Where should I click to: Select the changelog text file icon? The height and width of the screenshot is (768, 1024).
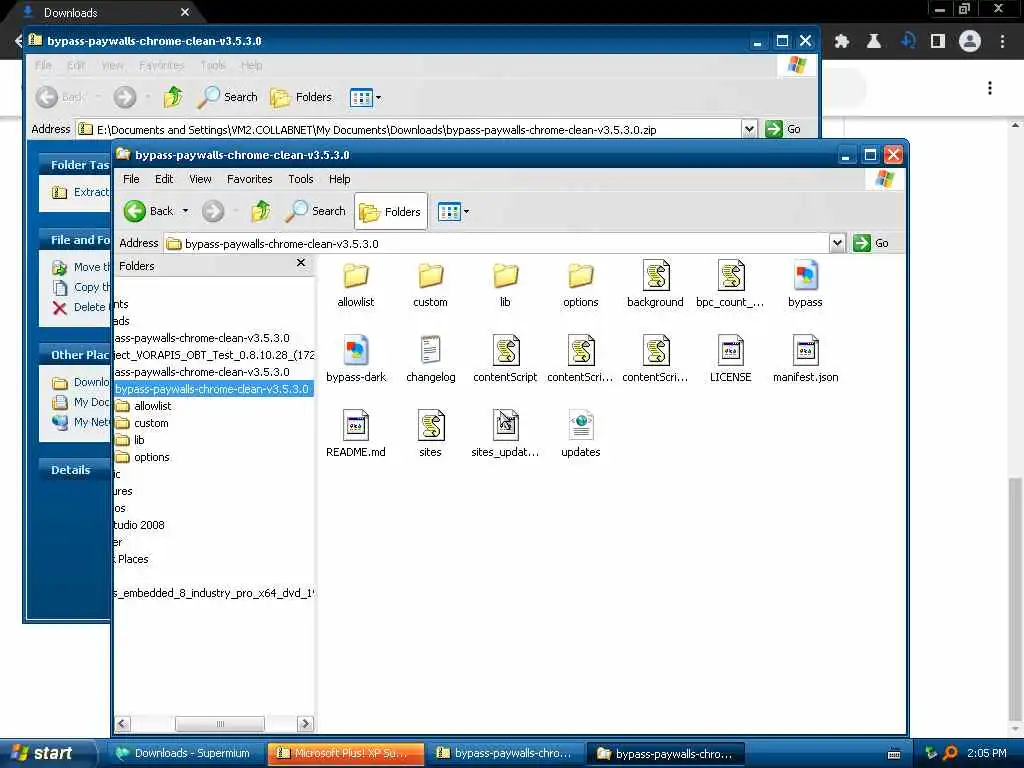click(x=430, y=350)
